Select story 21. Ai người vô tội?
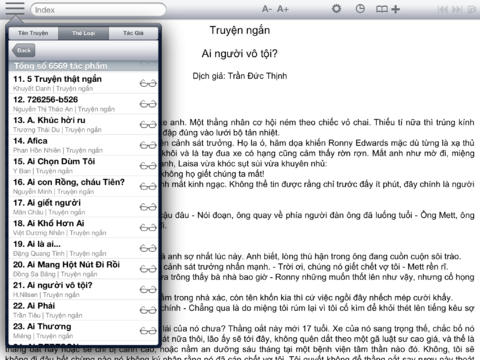 [x=83, y=289]
